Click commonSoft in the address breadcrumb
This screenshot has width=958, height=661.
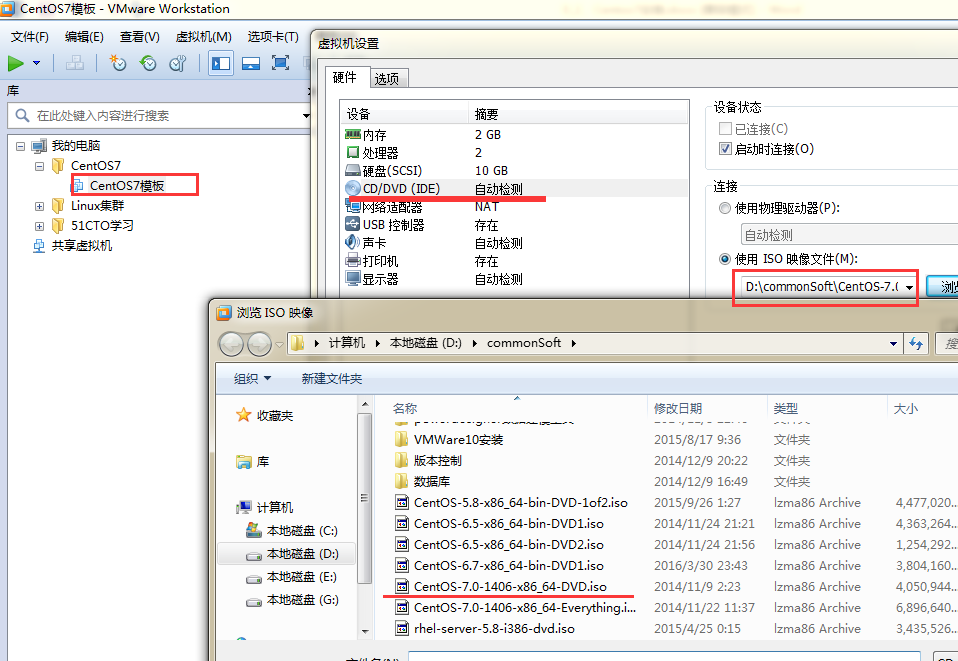[524, 343]
